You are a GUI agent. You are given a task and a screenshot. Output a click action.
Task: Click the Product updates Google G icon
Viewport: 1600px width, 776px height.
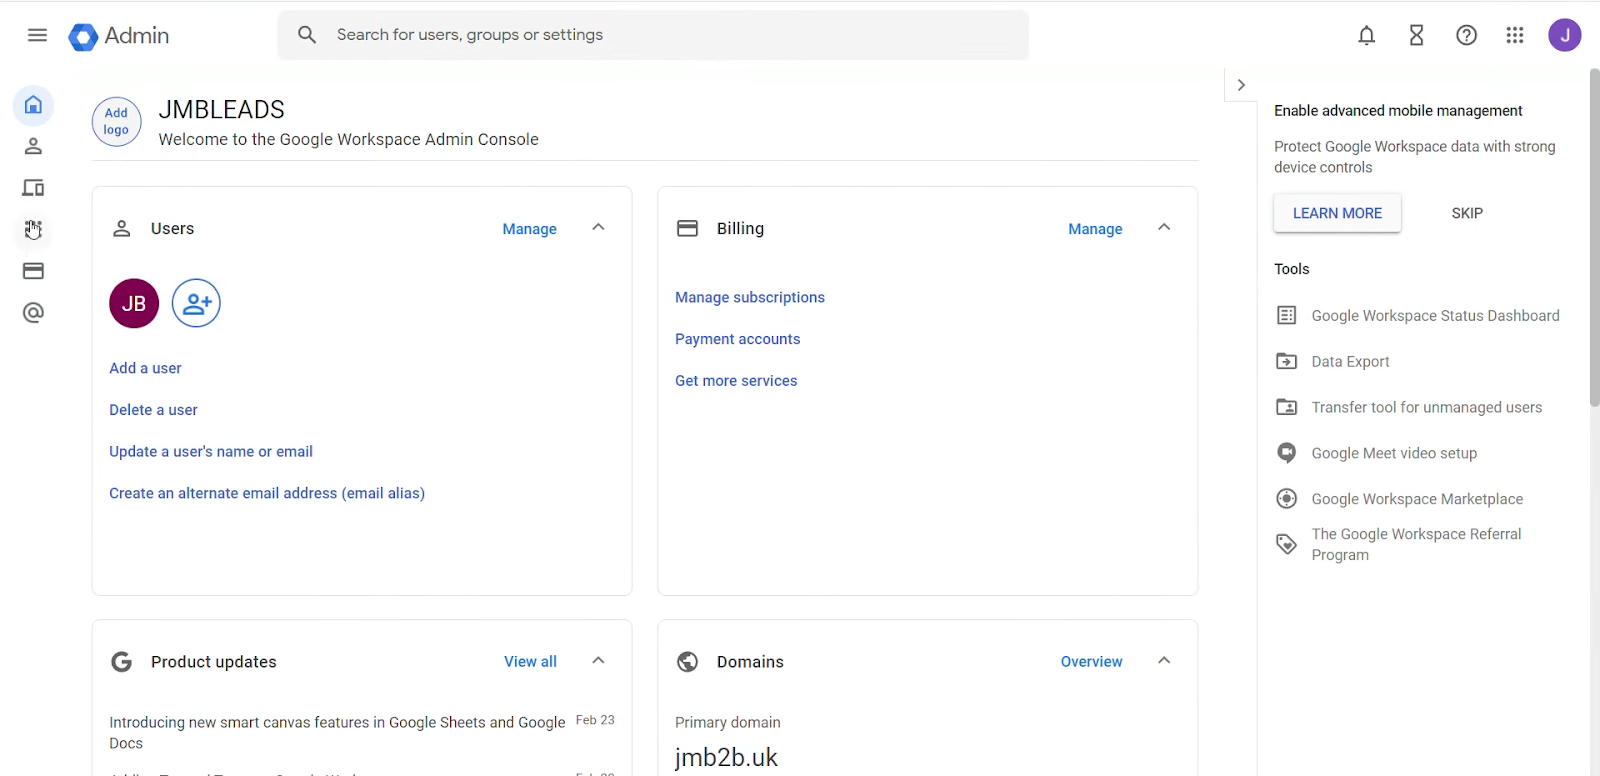pyautogui.click(x=122, y=662)
